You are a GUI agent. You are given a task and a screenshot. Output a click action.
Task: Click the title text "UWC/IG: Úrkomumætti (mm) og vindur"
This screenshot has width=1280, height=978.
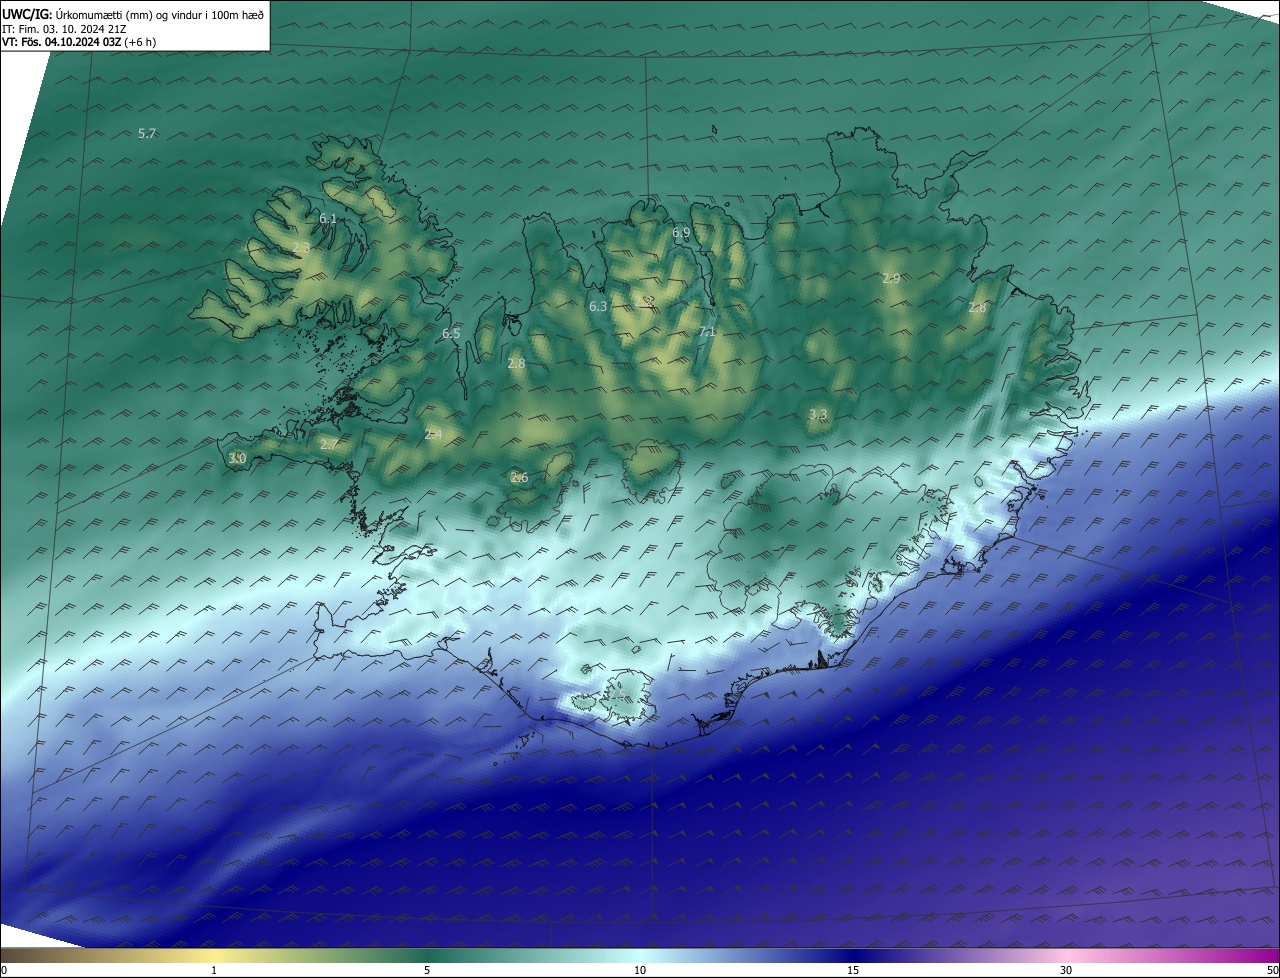click(x=133, y=13)
